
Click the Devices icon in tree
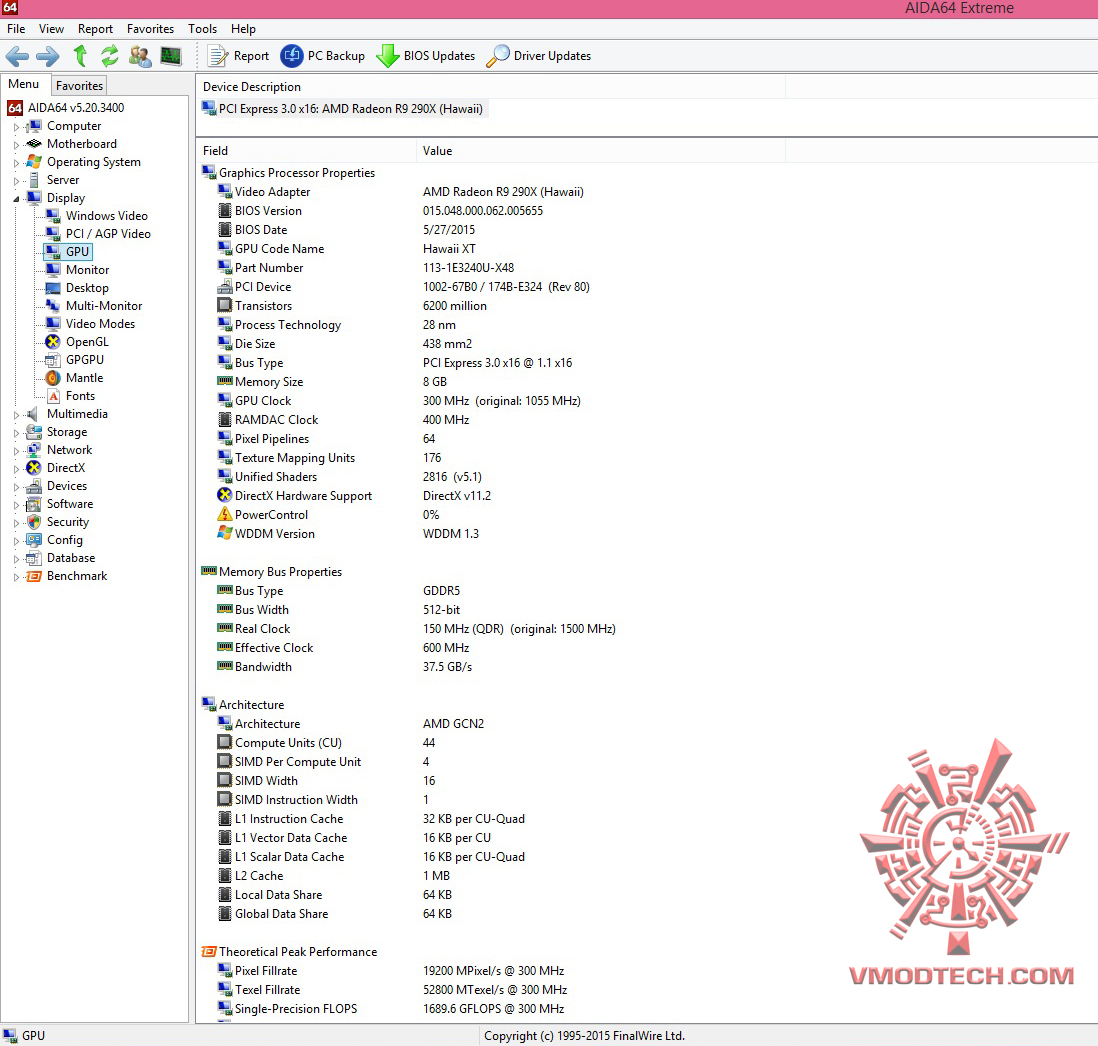[x=34, y=486]
